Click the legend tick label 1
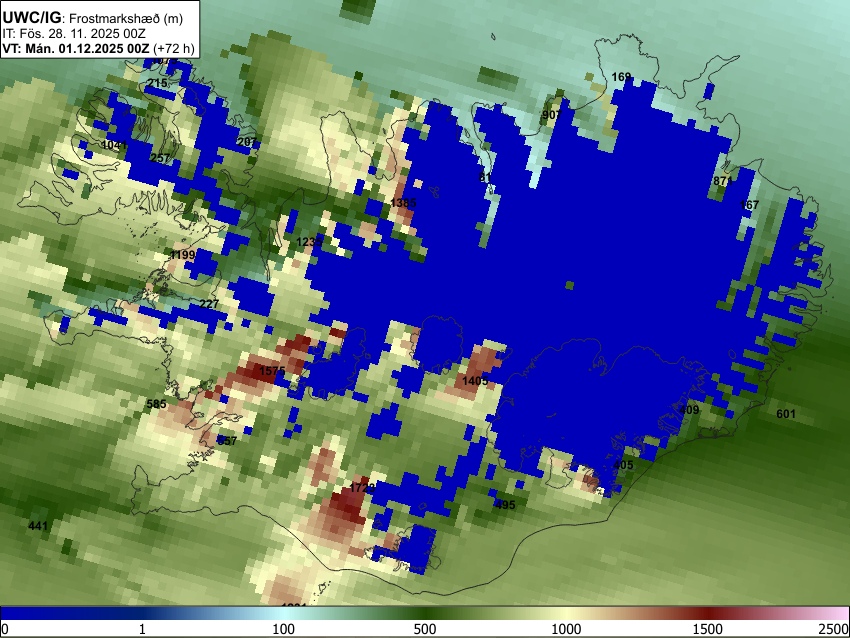Image resolution: width=850 pixels, height=638 pixels. (142, 629)
